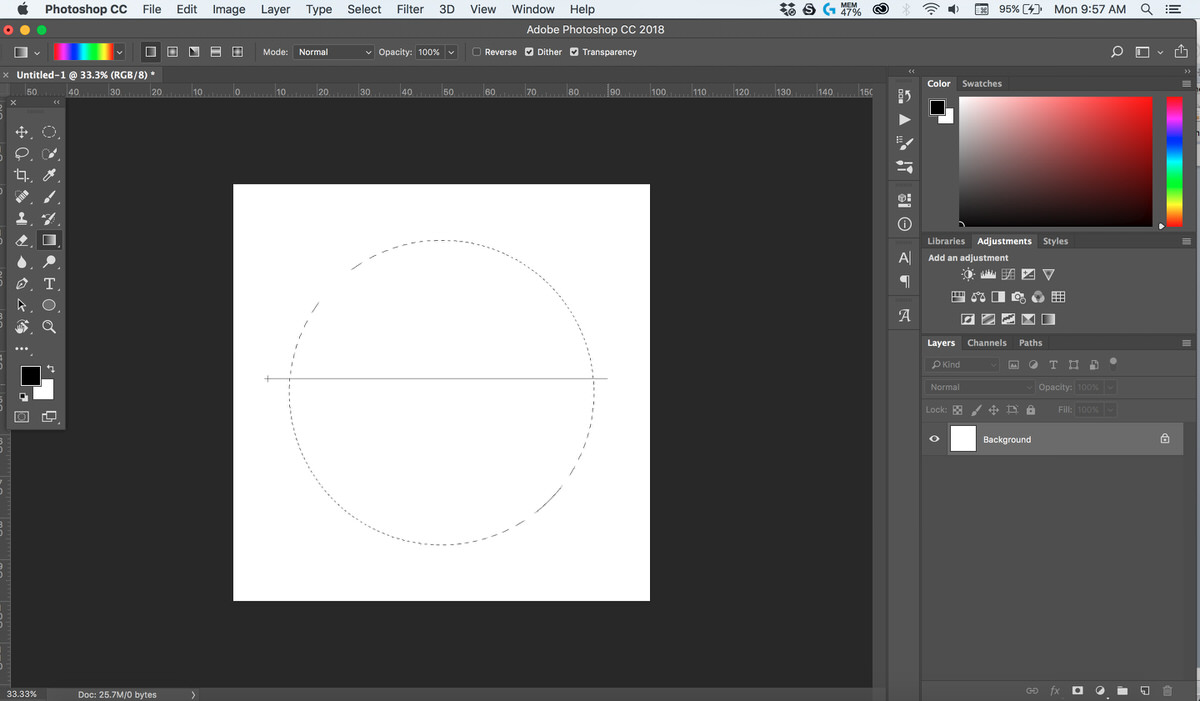
Task: Activate the Zoom tool
Action: click(x=49, y=327)
